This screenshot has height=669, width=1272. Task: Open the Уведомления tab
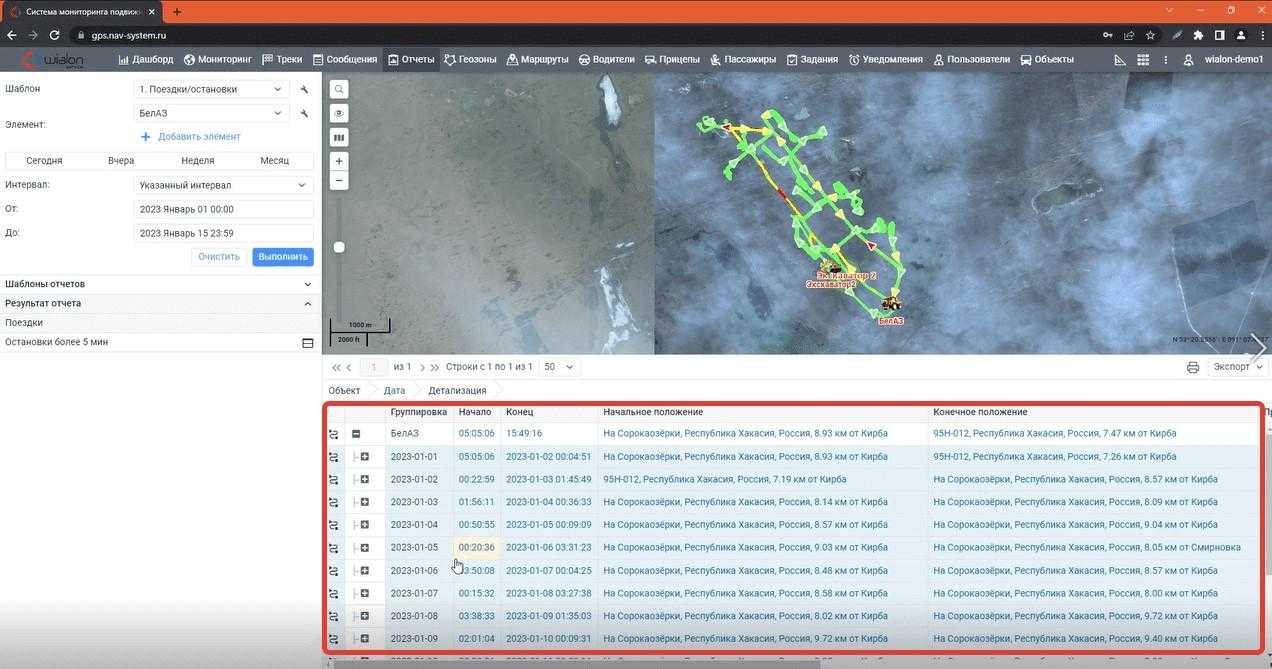click(x=885, y=60)
